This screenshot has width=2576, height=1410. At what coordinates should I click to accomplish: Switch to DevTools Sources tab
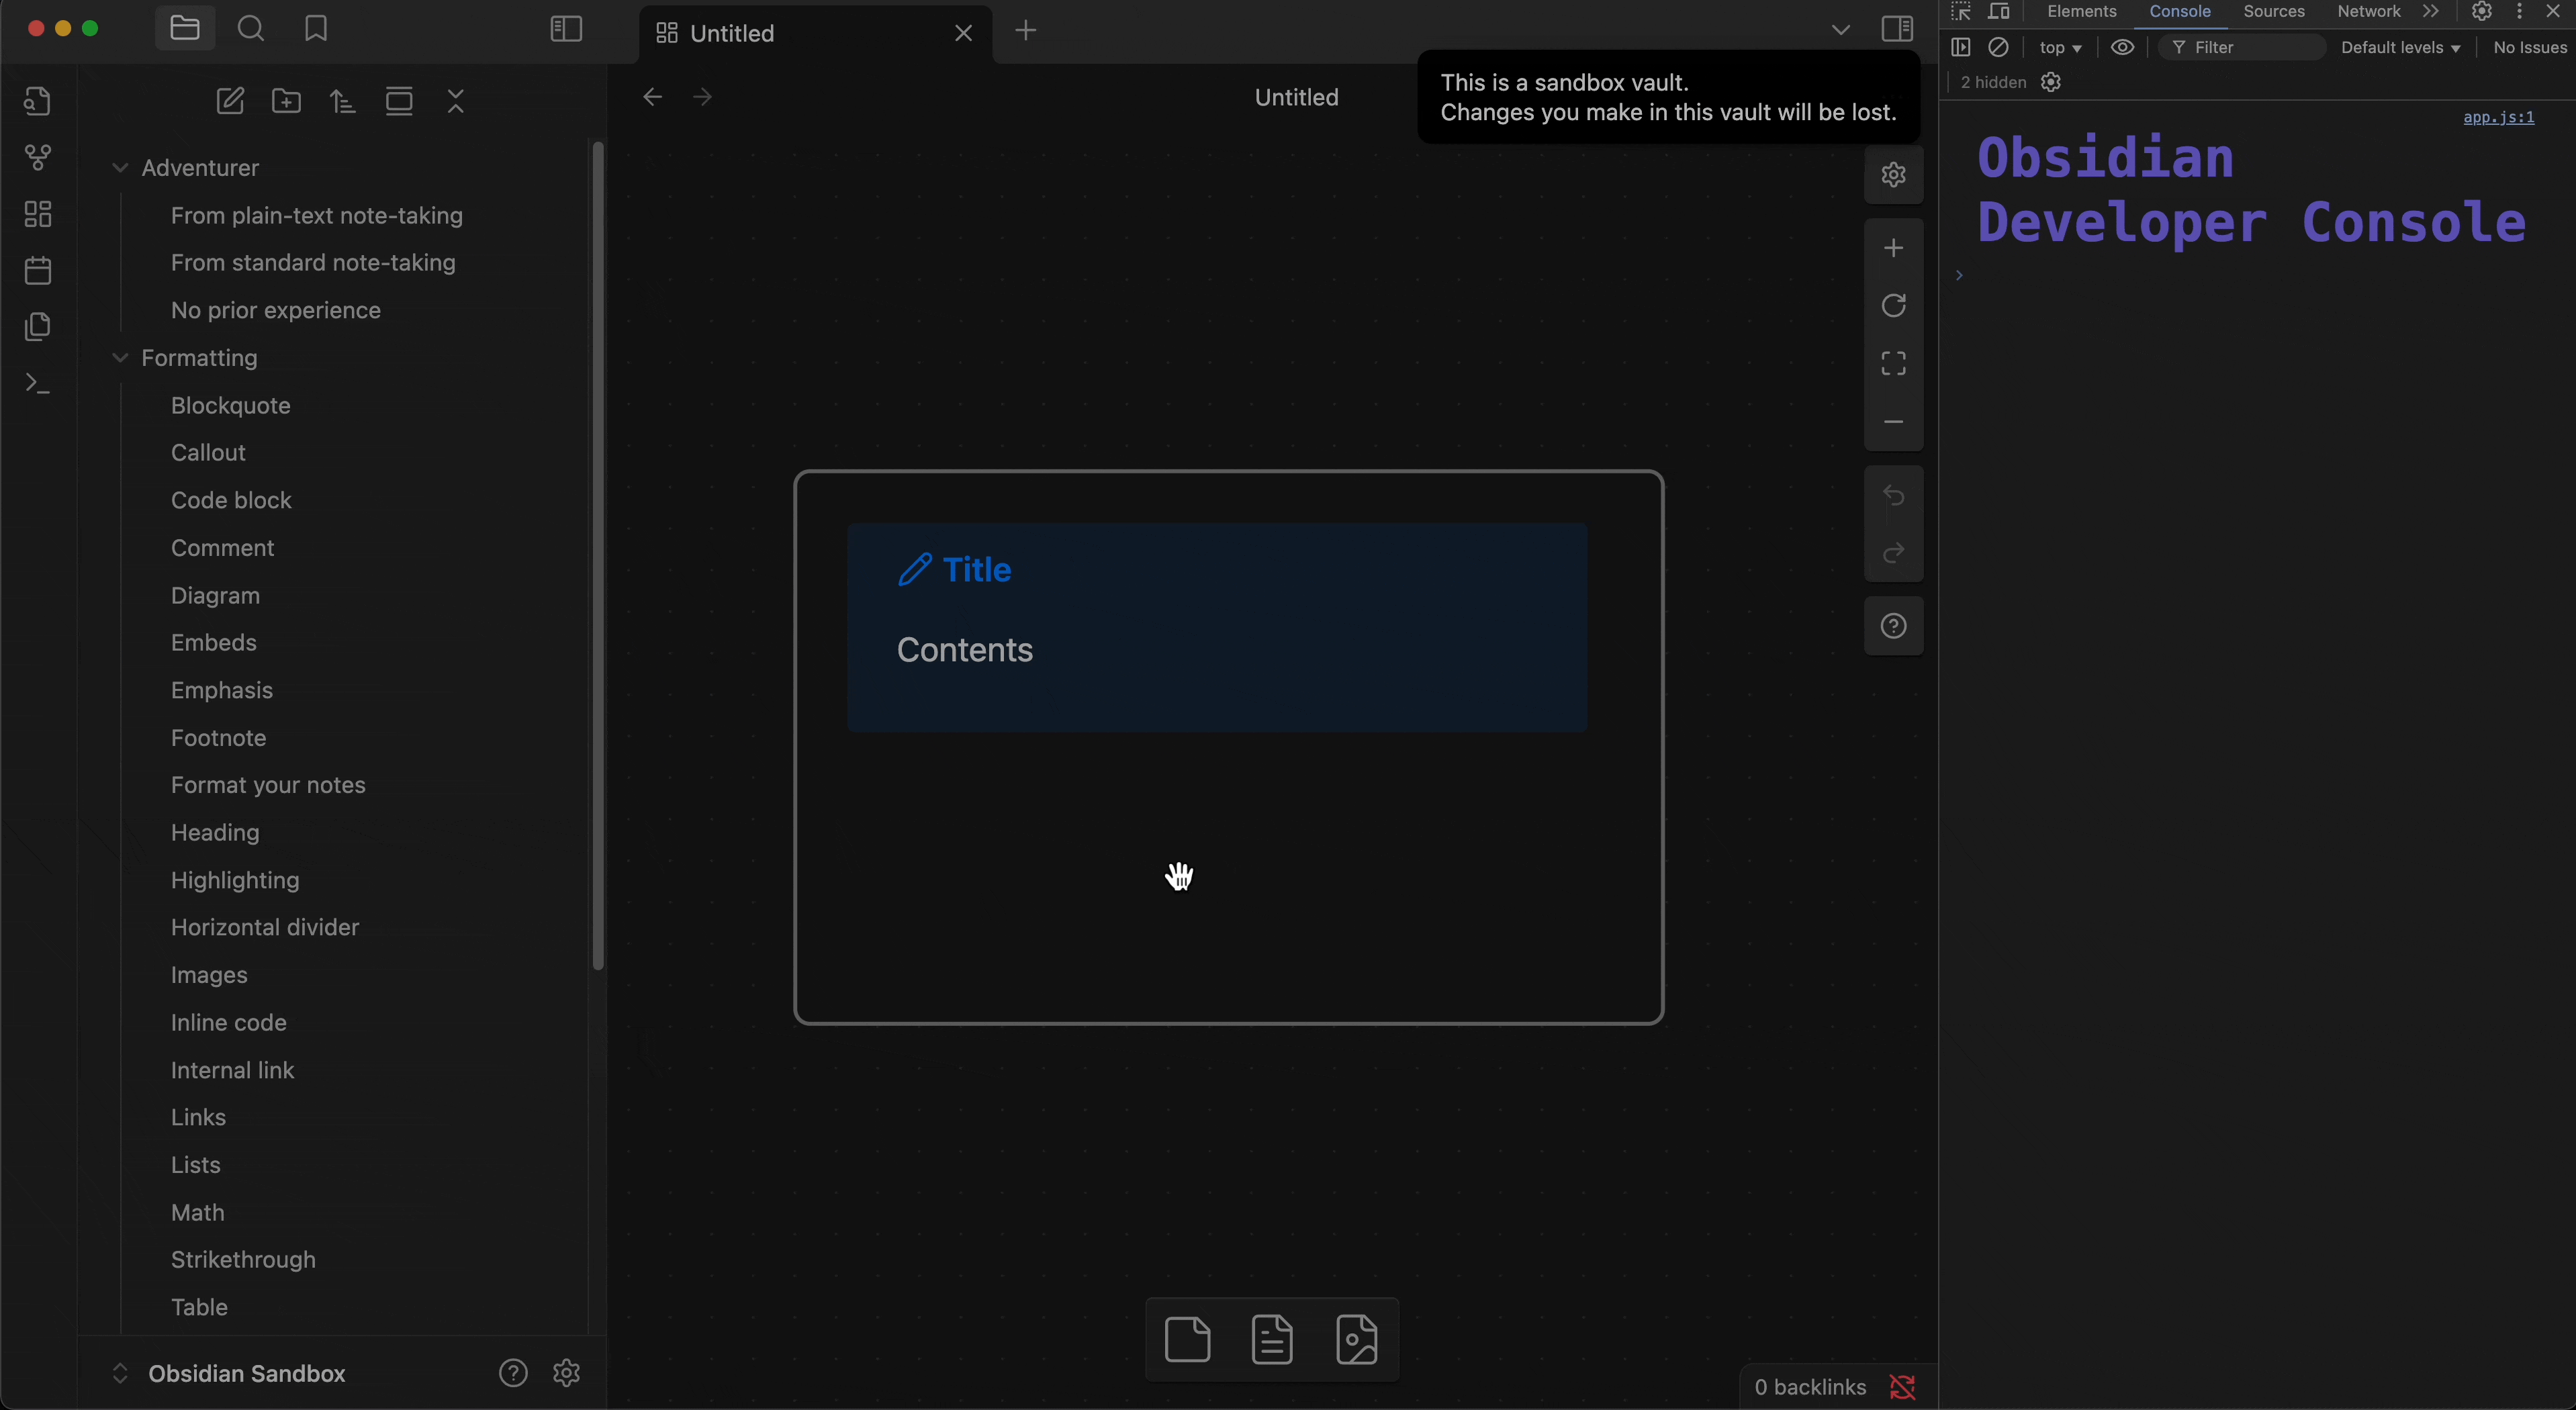[2274, 12]
